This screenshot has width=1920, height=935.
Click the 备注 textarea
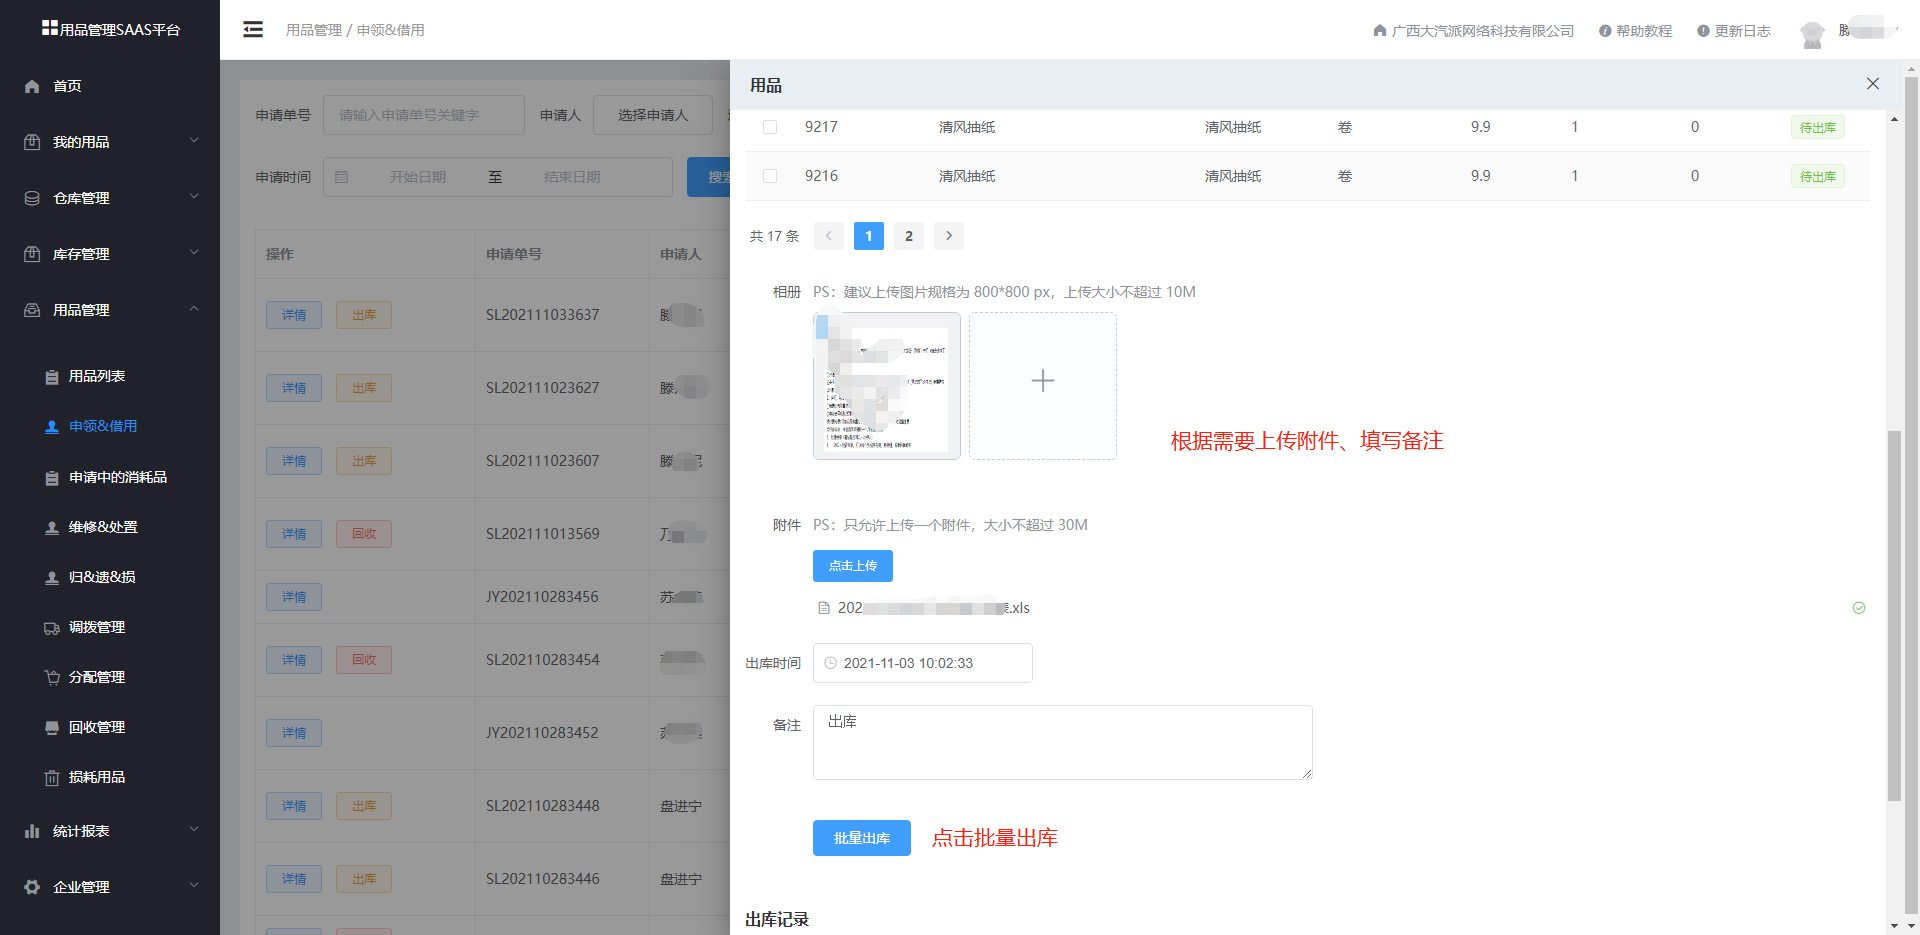point(1063,742)
